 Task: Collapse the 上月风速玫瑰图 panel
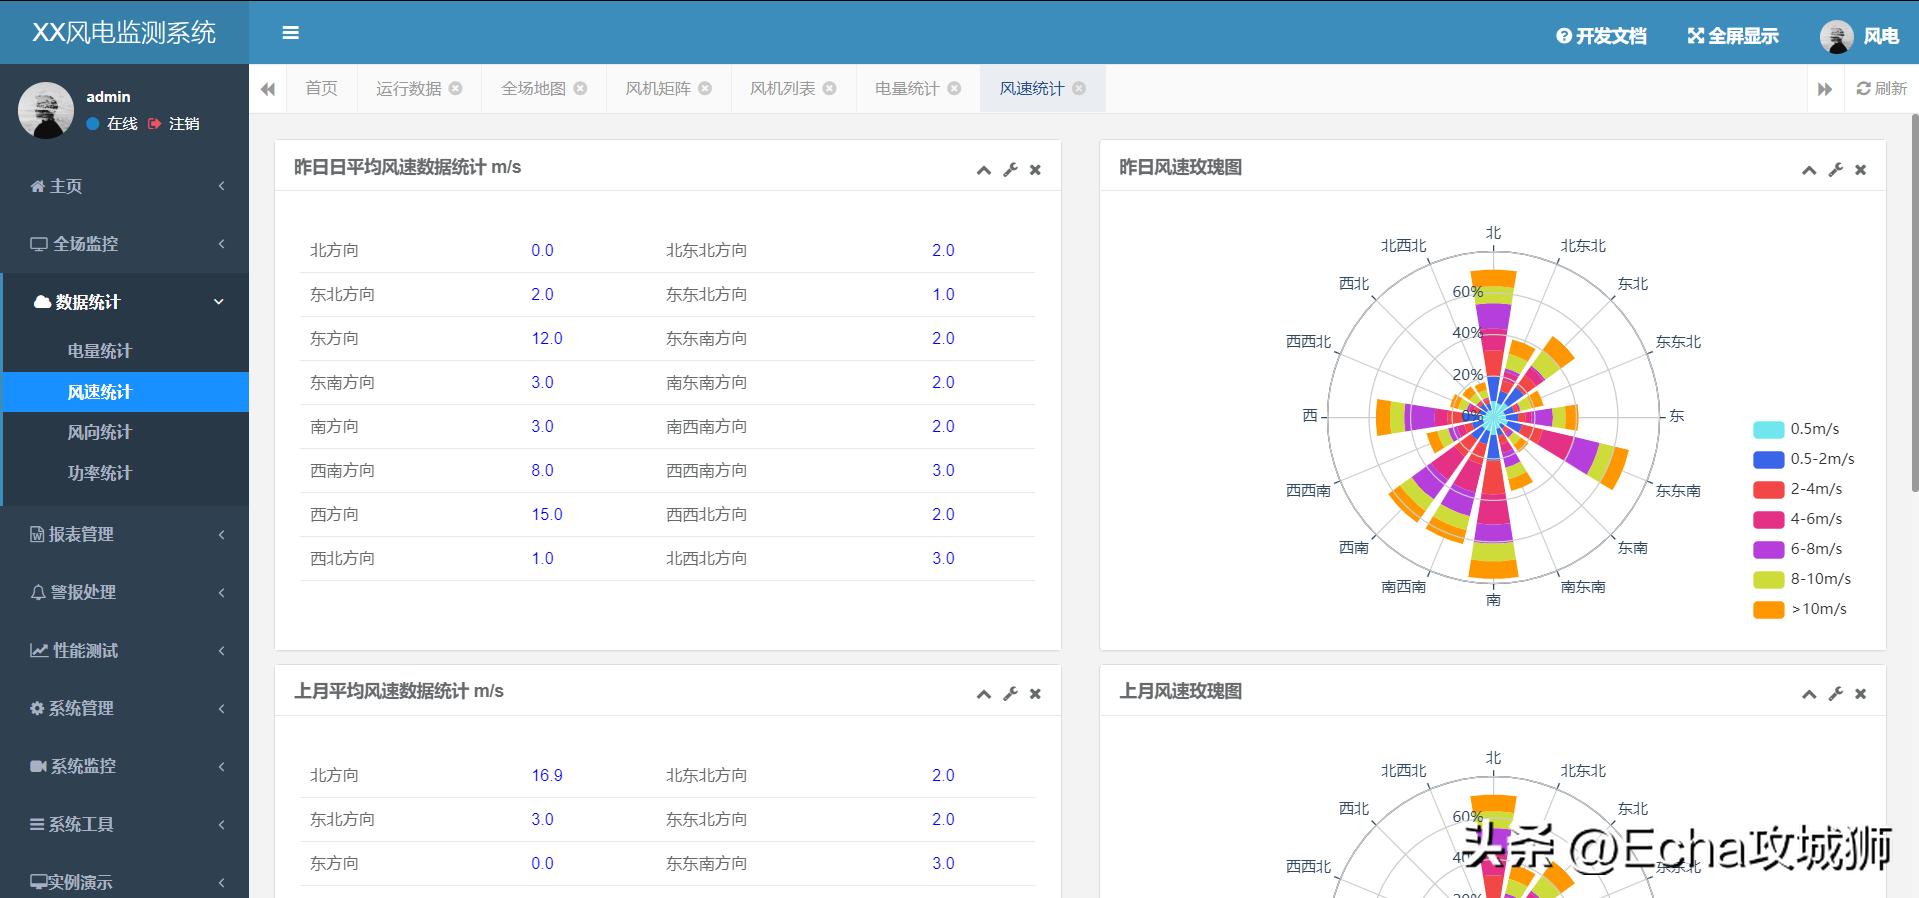pyautogui.click(x=1809, y=694)
